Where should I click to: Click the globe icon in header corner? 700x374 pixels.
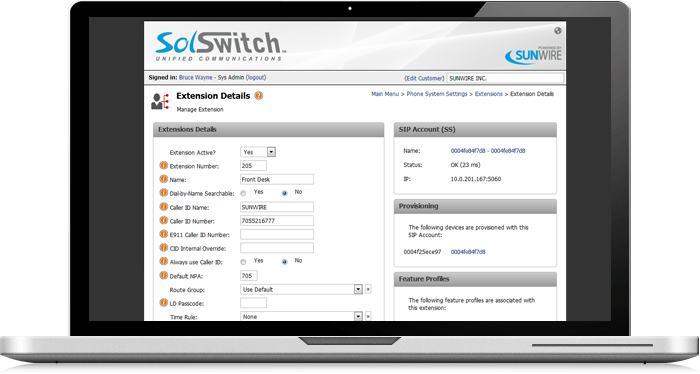tap(558, 31)
